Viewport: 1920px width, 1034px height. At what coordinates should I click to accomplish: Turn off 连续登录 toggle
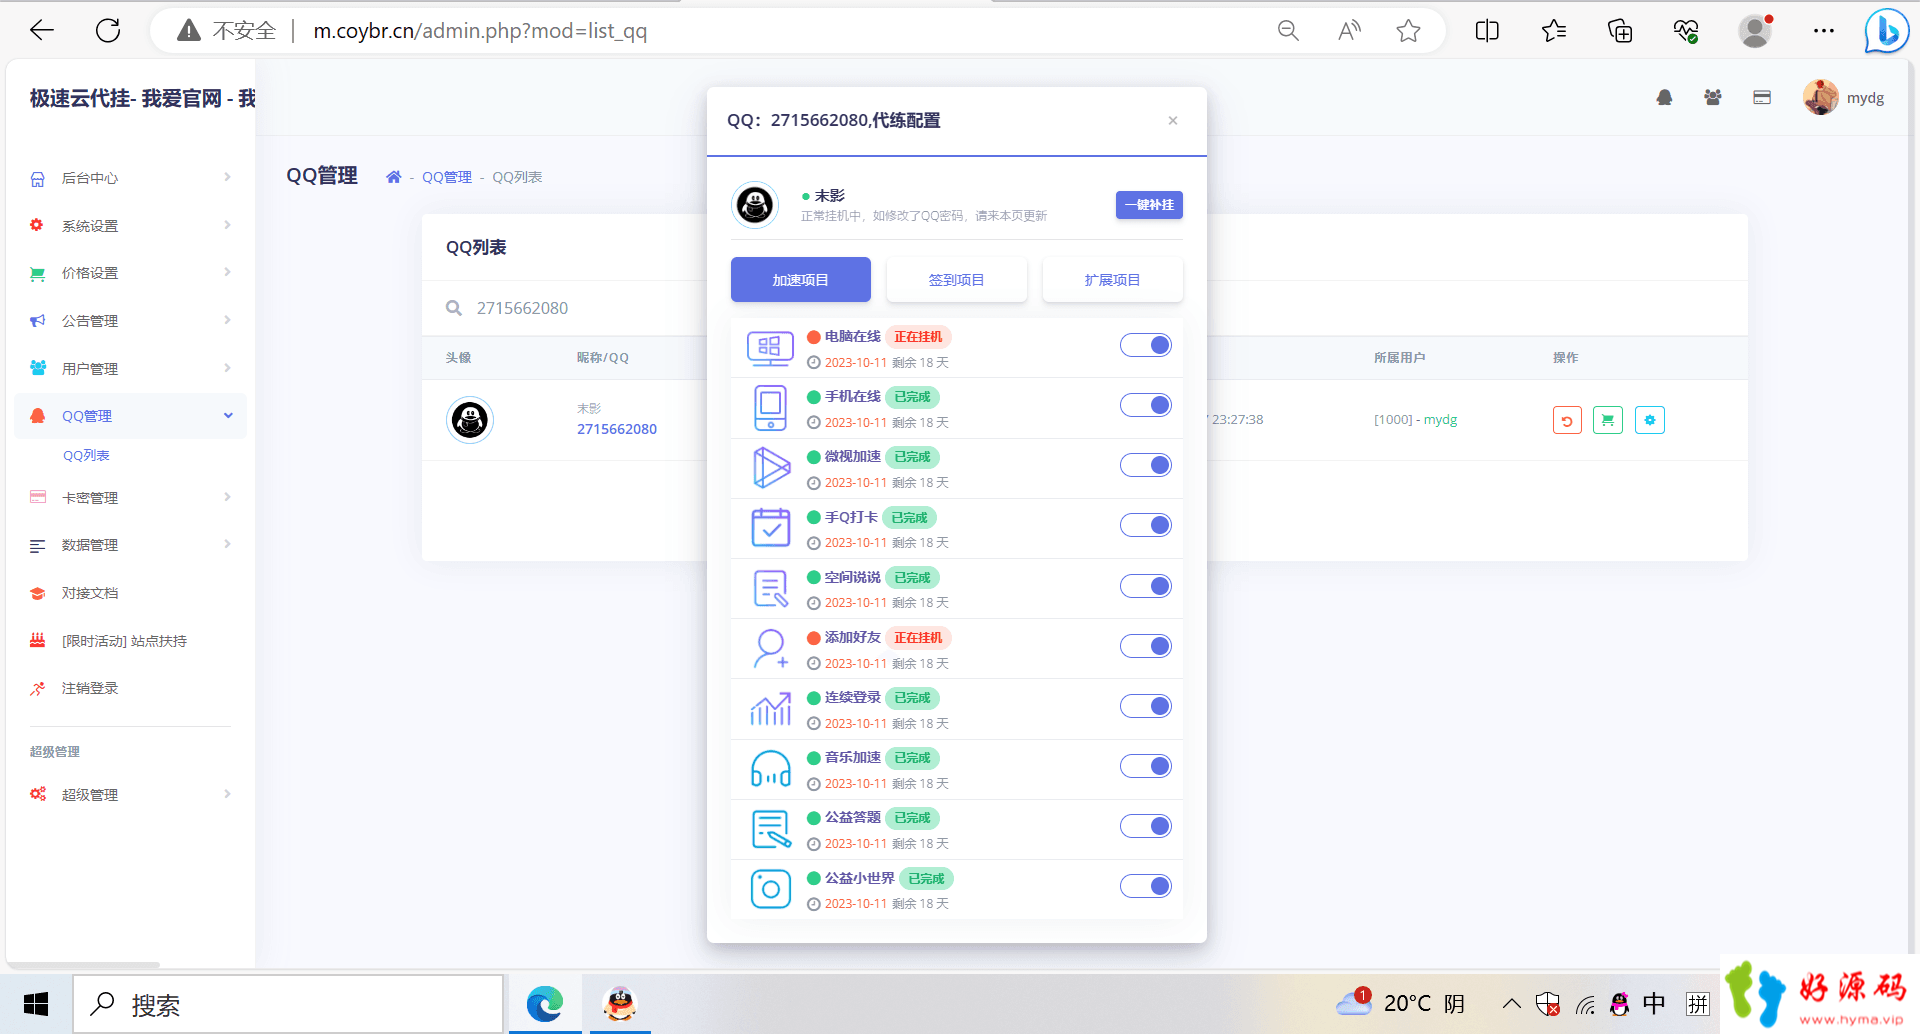[1145, 706]
